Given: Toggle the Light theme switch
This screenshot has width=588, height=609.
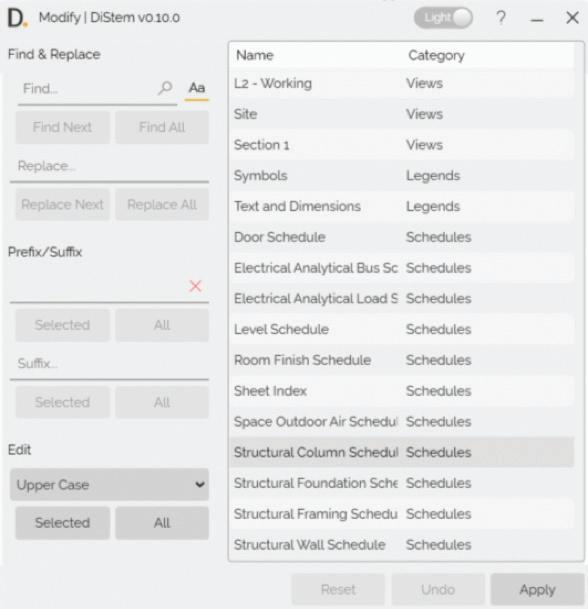Looking at the screenshot, I should pyautogui.click(x=443, y=18).
